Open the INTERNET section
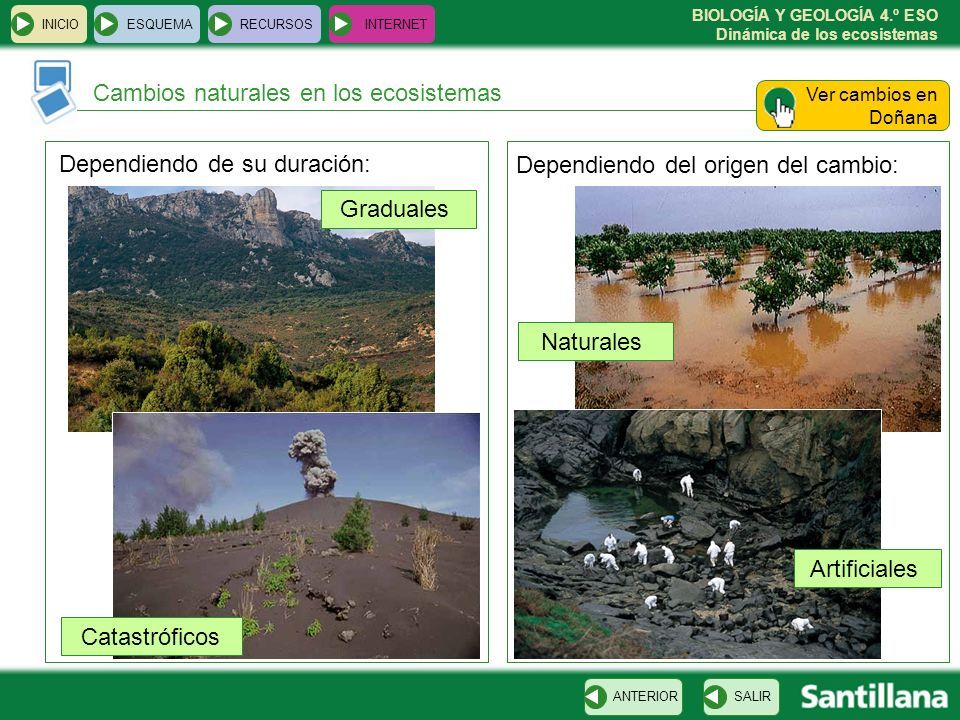960x720 pixels. coord(381,24)
